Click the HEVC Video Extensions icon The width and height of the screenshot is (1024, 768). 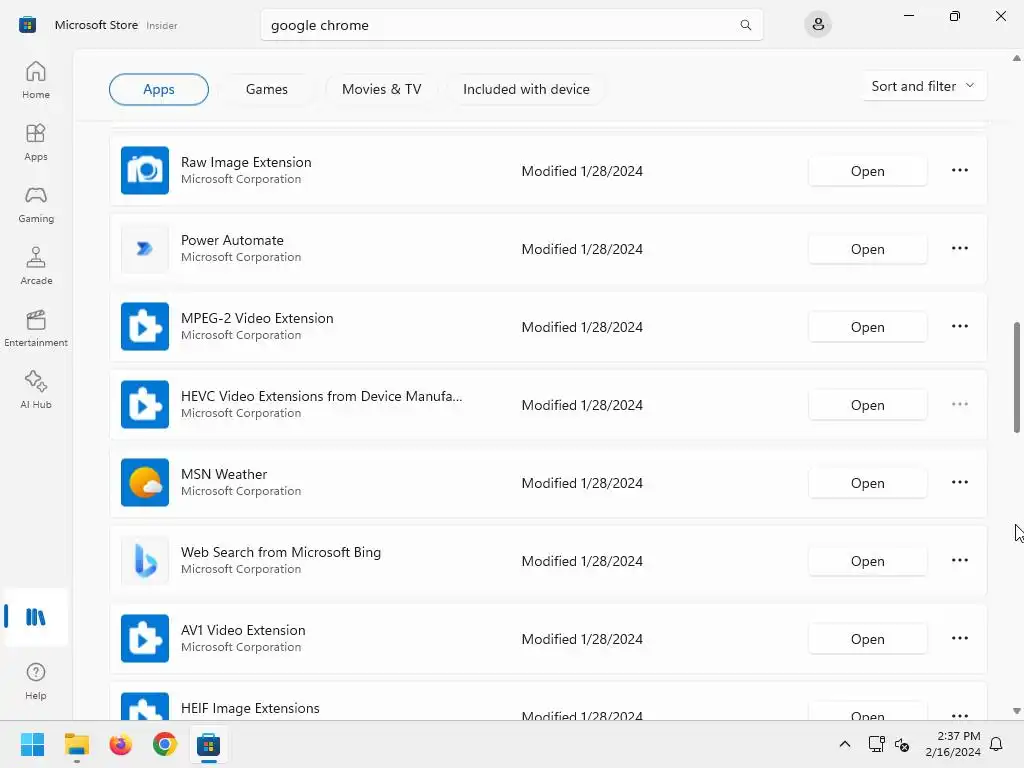click(145, 405)
